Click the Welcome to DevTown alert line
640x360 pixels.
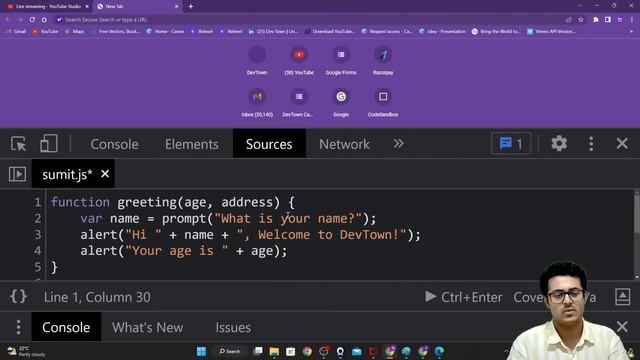click(x=250, y=235)
